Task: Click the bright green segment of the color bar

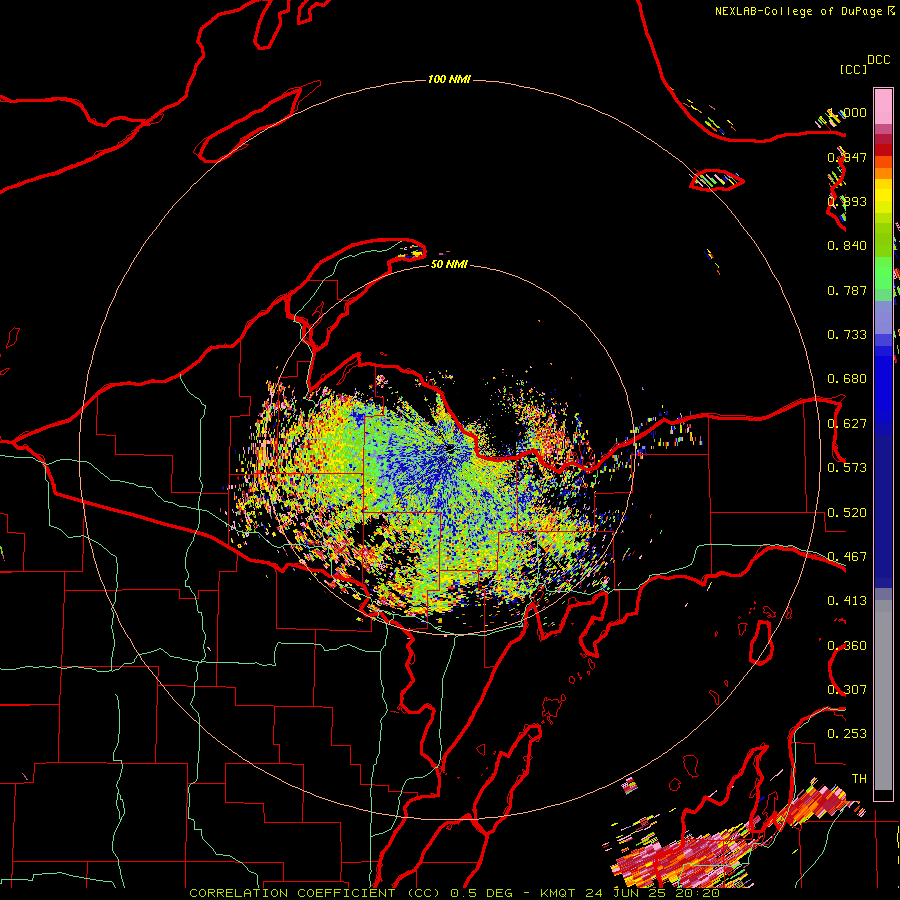Action: click(x=883, y=273)
